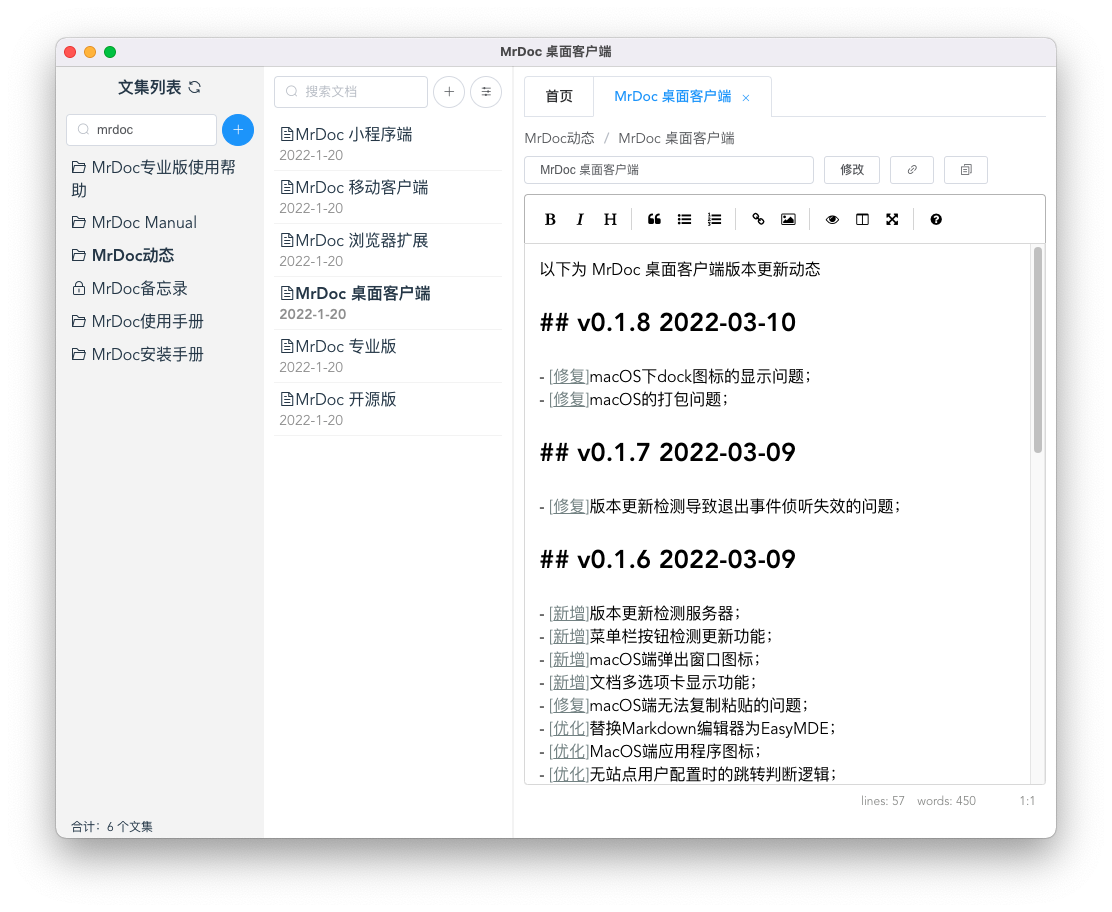
Task: Click the folder icon beside MrDoc Manual
Action: coord(79,223)
